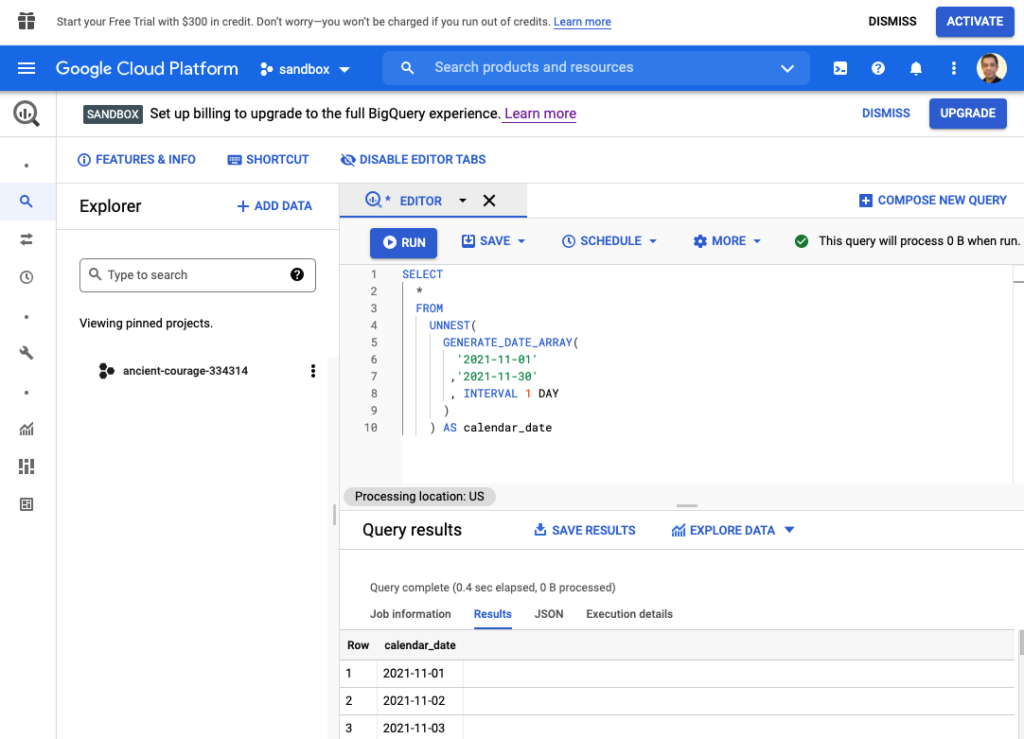
Task: Switch to JSON tab
Action: [x=549, y=614]
